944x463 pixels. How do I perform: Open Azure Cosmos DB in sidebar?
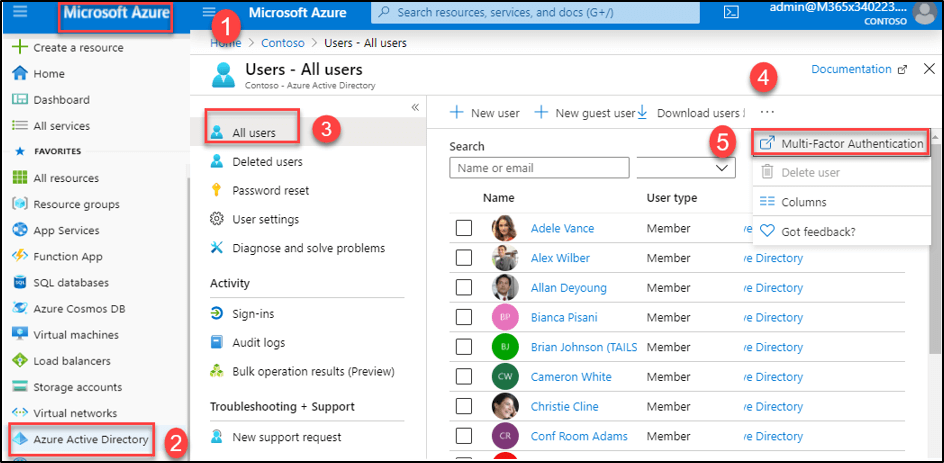[x=79, y=309]
